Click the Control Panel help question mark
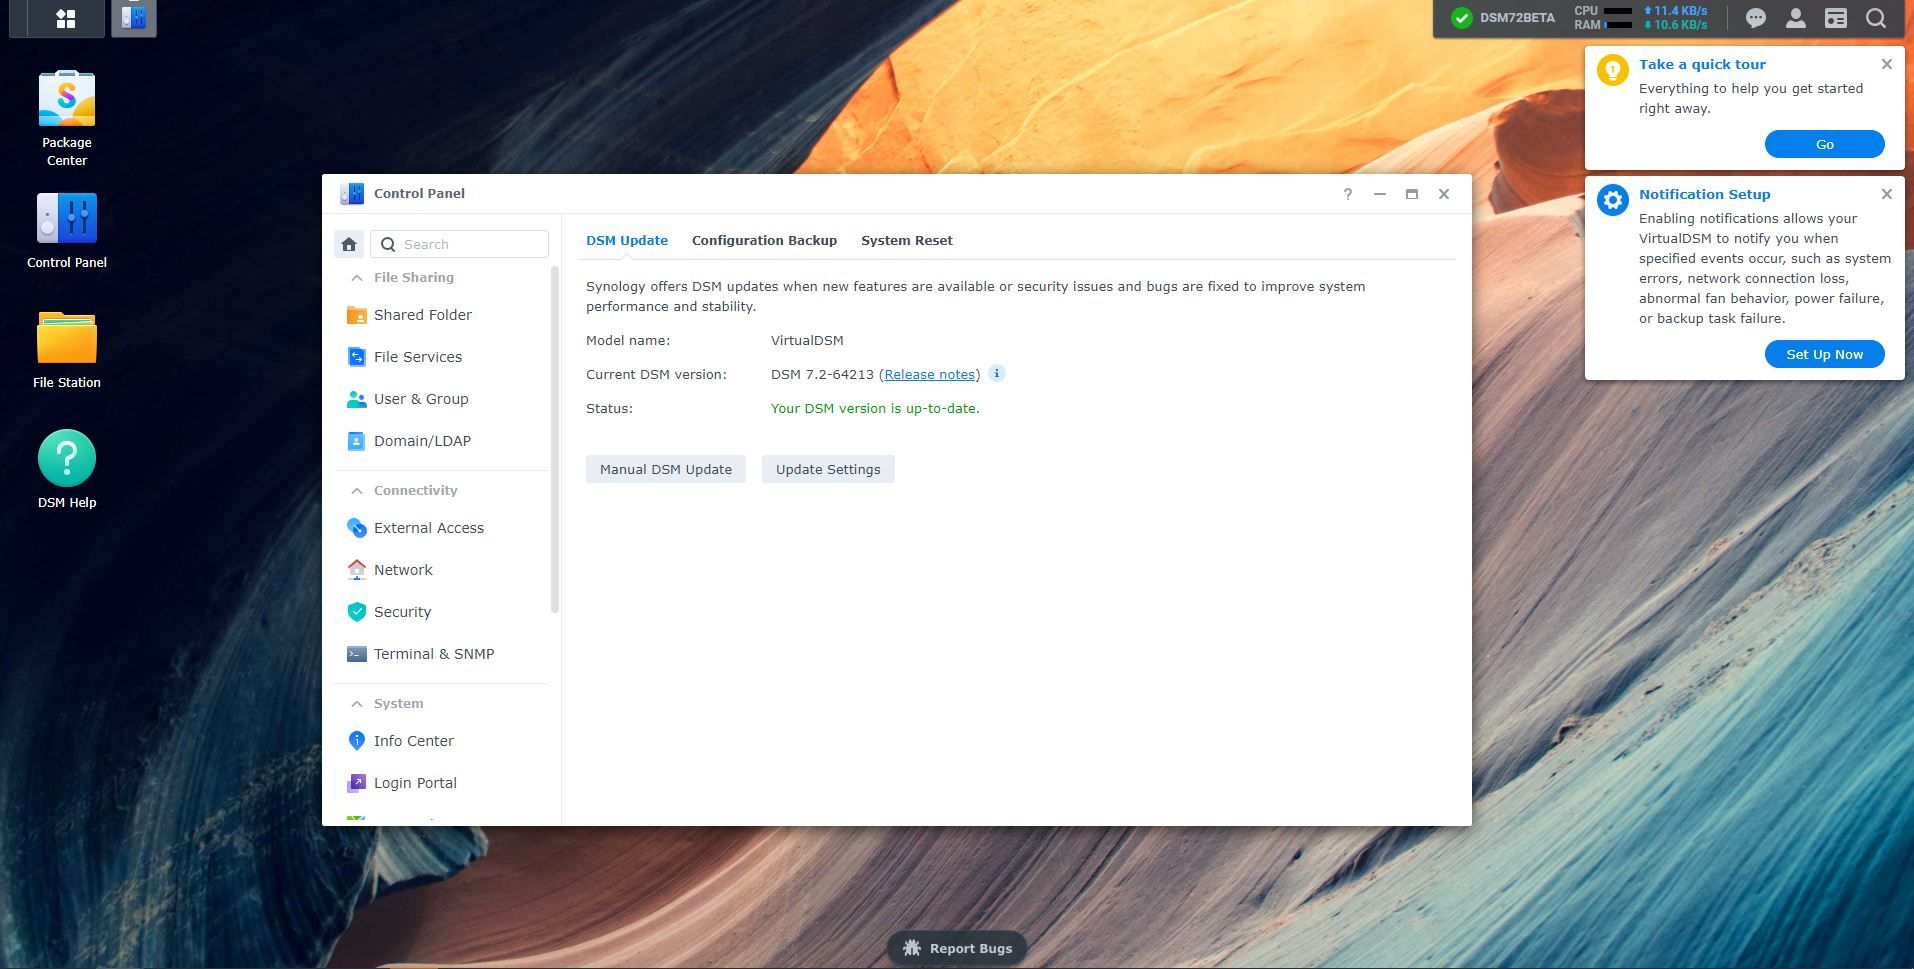 coord(1347,194)
